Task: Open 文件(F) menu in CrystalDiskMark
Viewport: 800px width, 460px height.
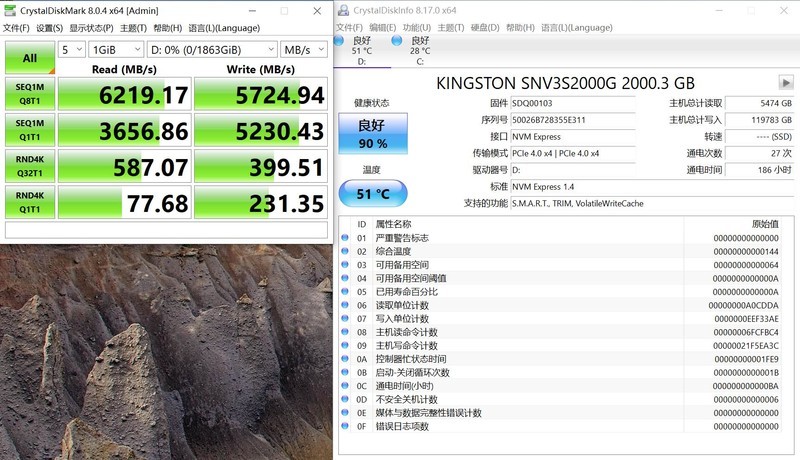Action: (16, 28)
